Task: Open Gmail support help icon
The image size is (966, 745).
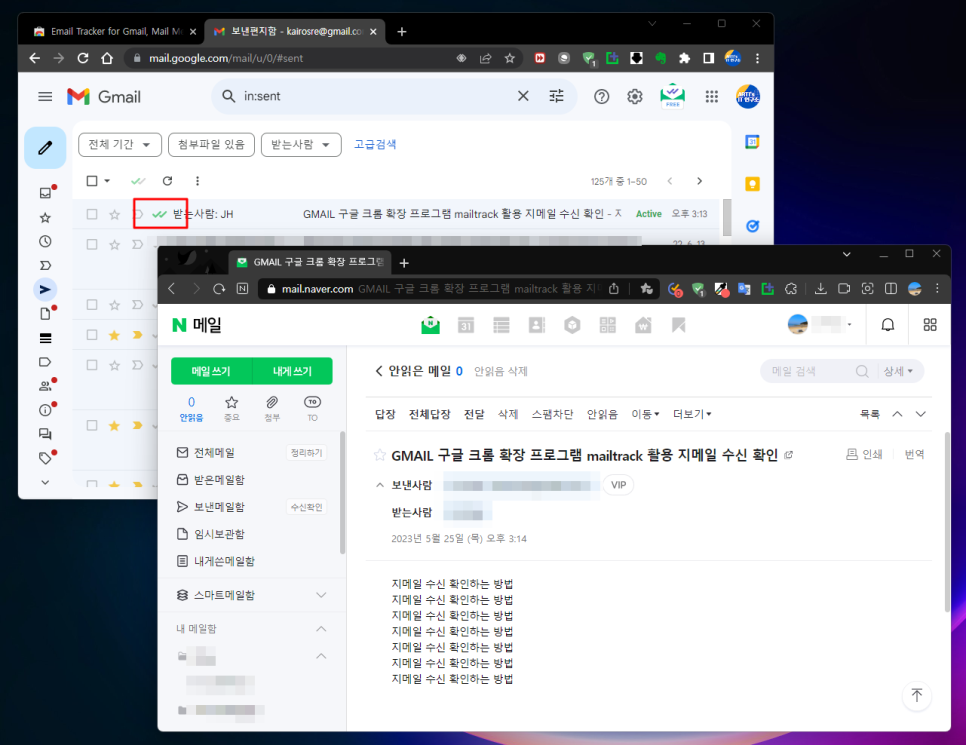Action: (601, 97)
